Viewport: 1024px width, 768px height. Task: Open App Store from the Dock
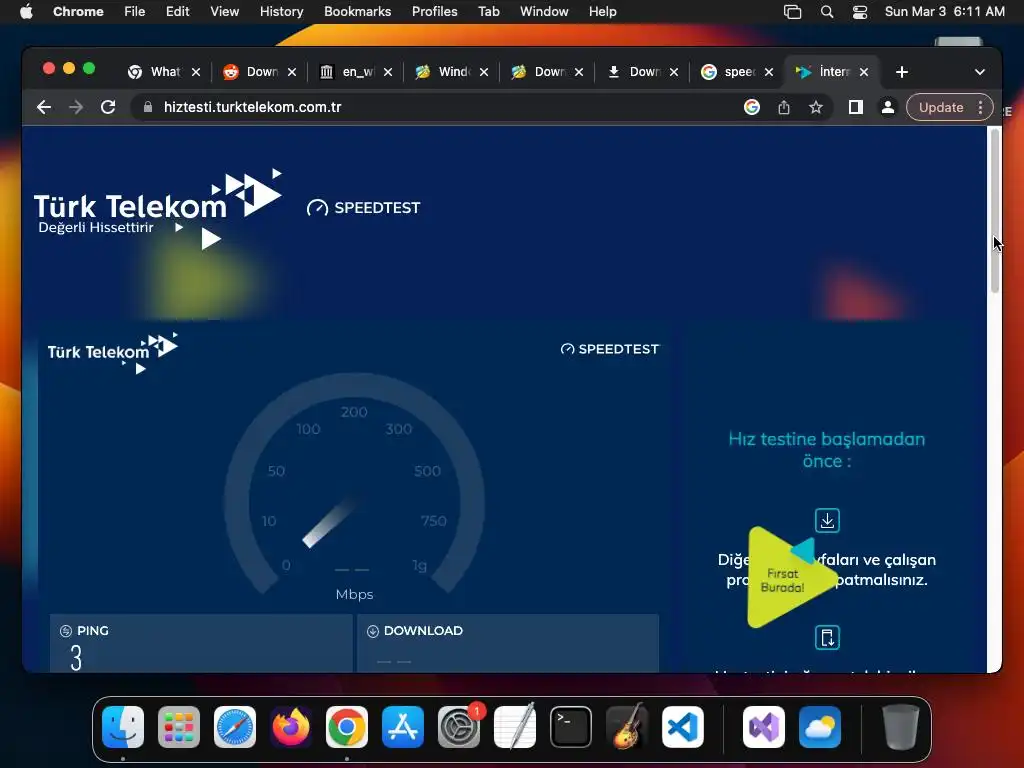(x=403, y=727)
